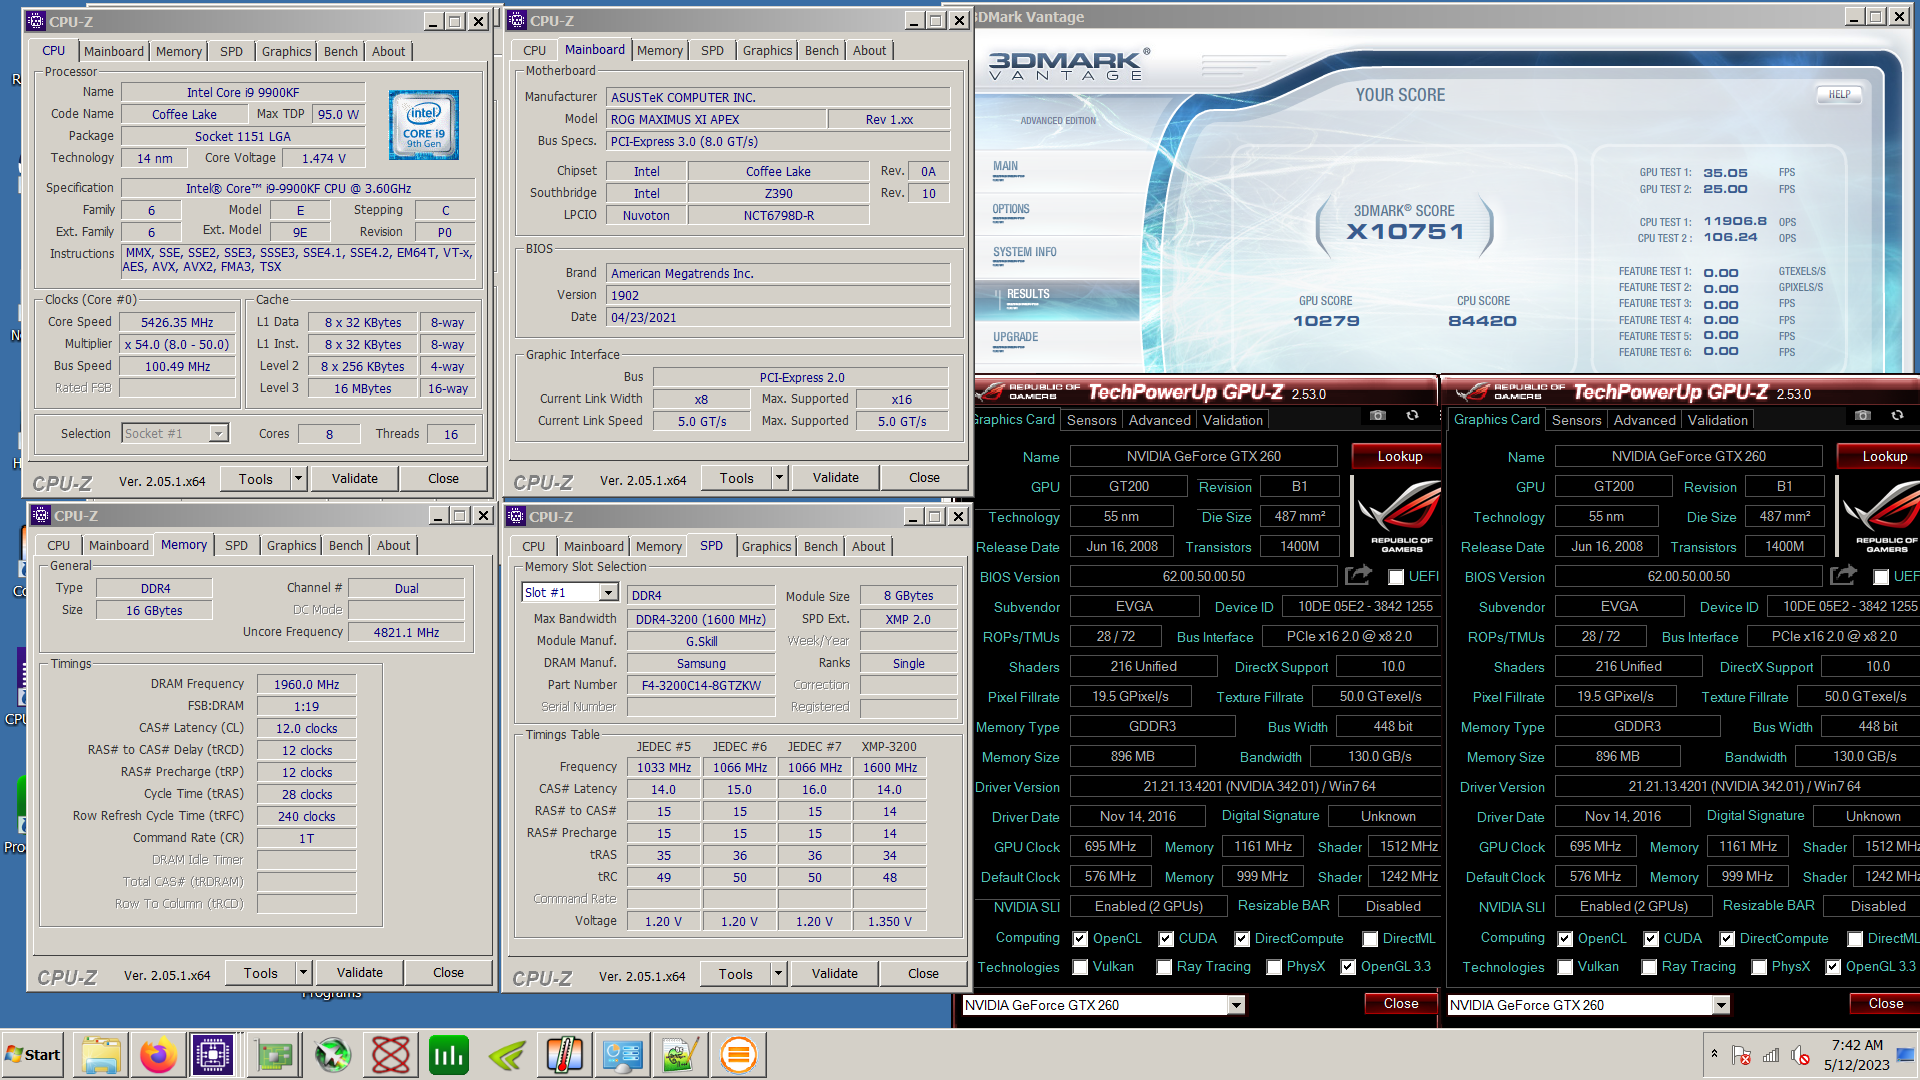Click Validate in CPU-Z Memory window
1920x1080 pixels.
point(360,973)
